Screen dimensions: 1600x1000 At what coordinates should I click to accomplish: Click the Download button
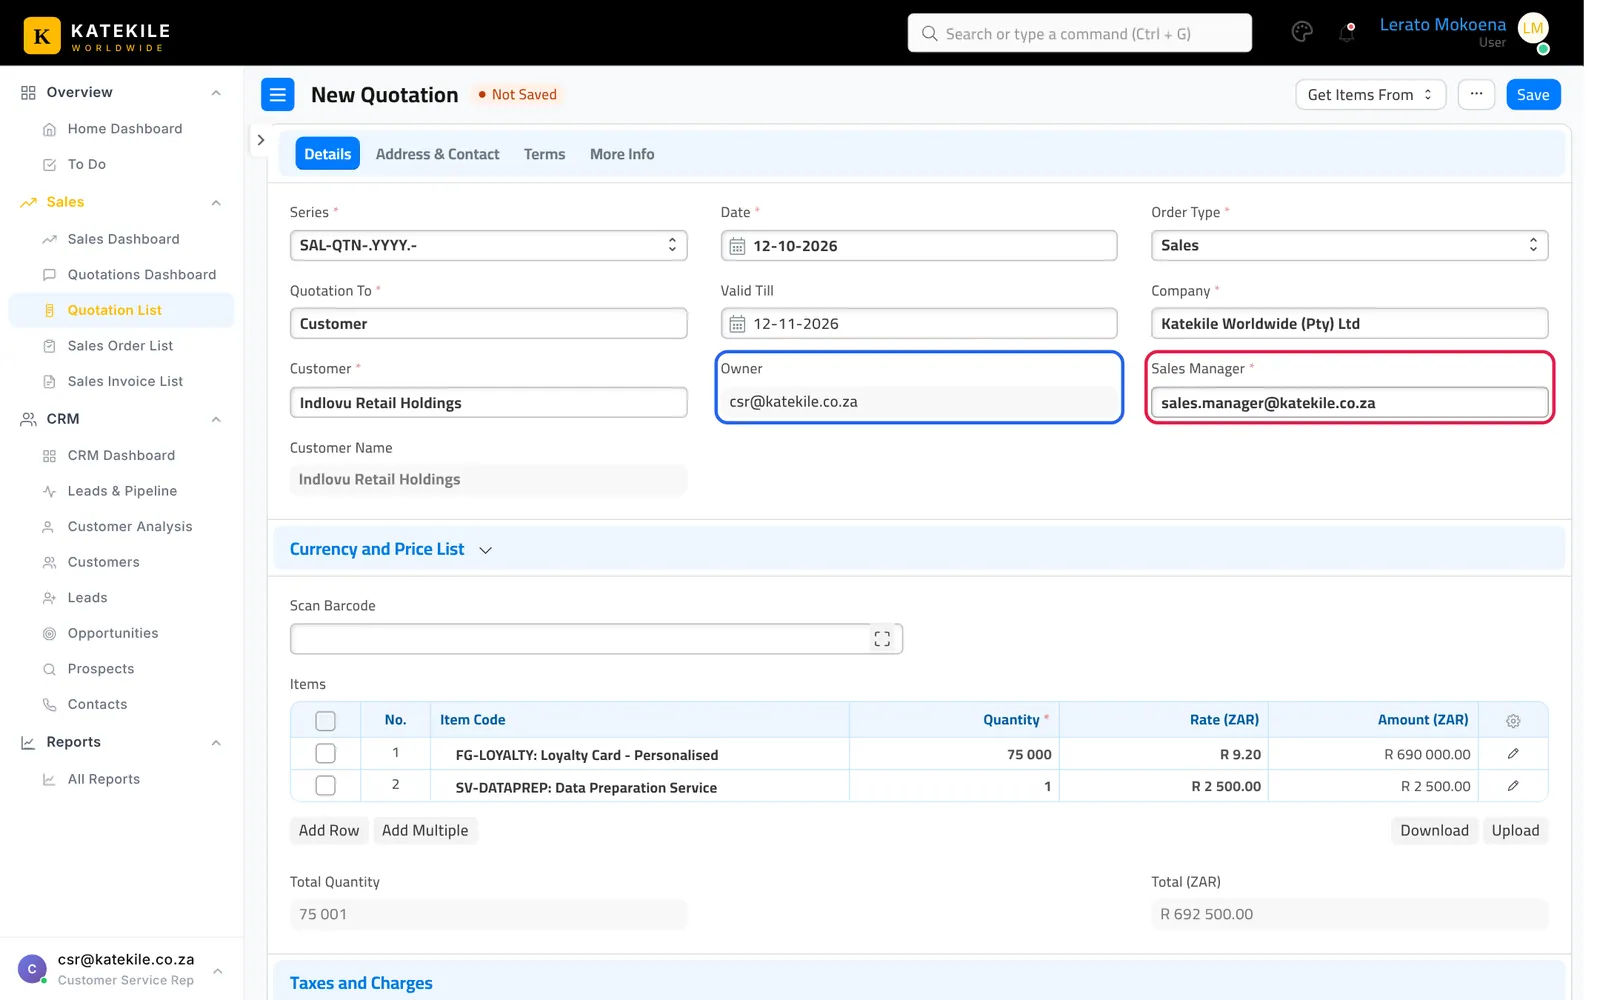pos(1434,831)
